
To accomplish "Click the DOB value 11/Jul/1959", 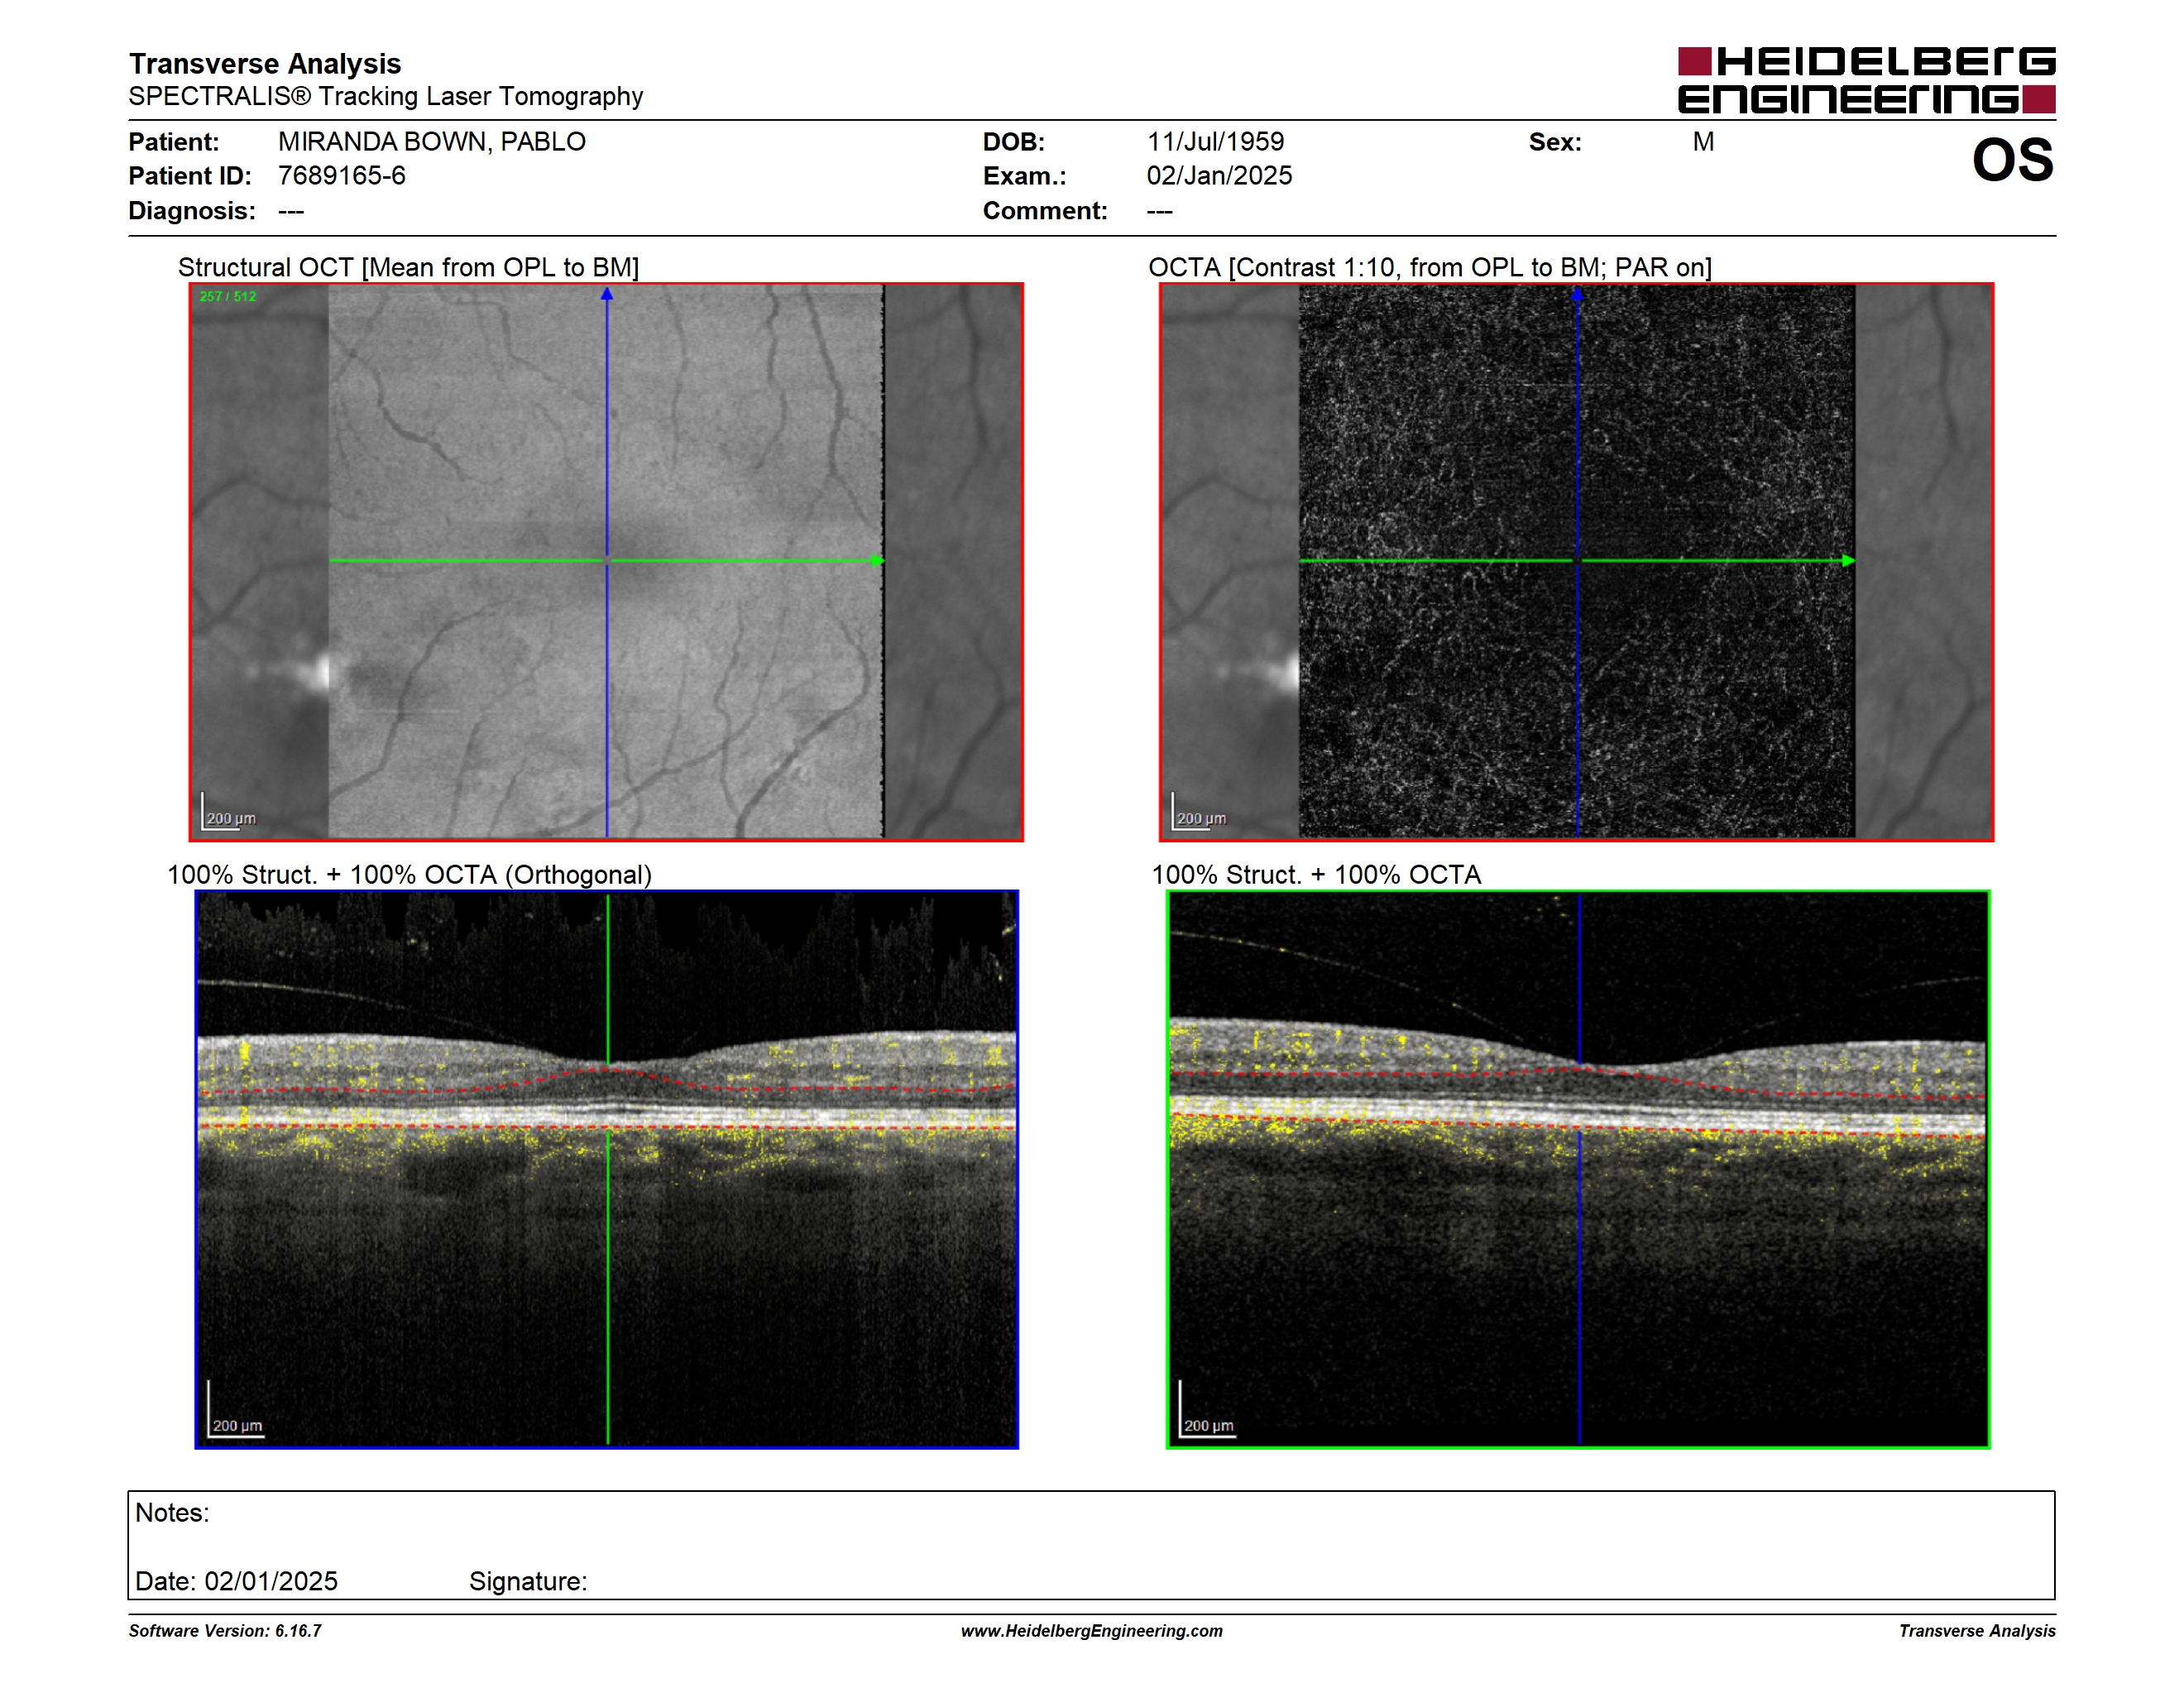I will [x=1215, y=142].
